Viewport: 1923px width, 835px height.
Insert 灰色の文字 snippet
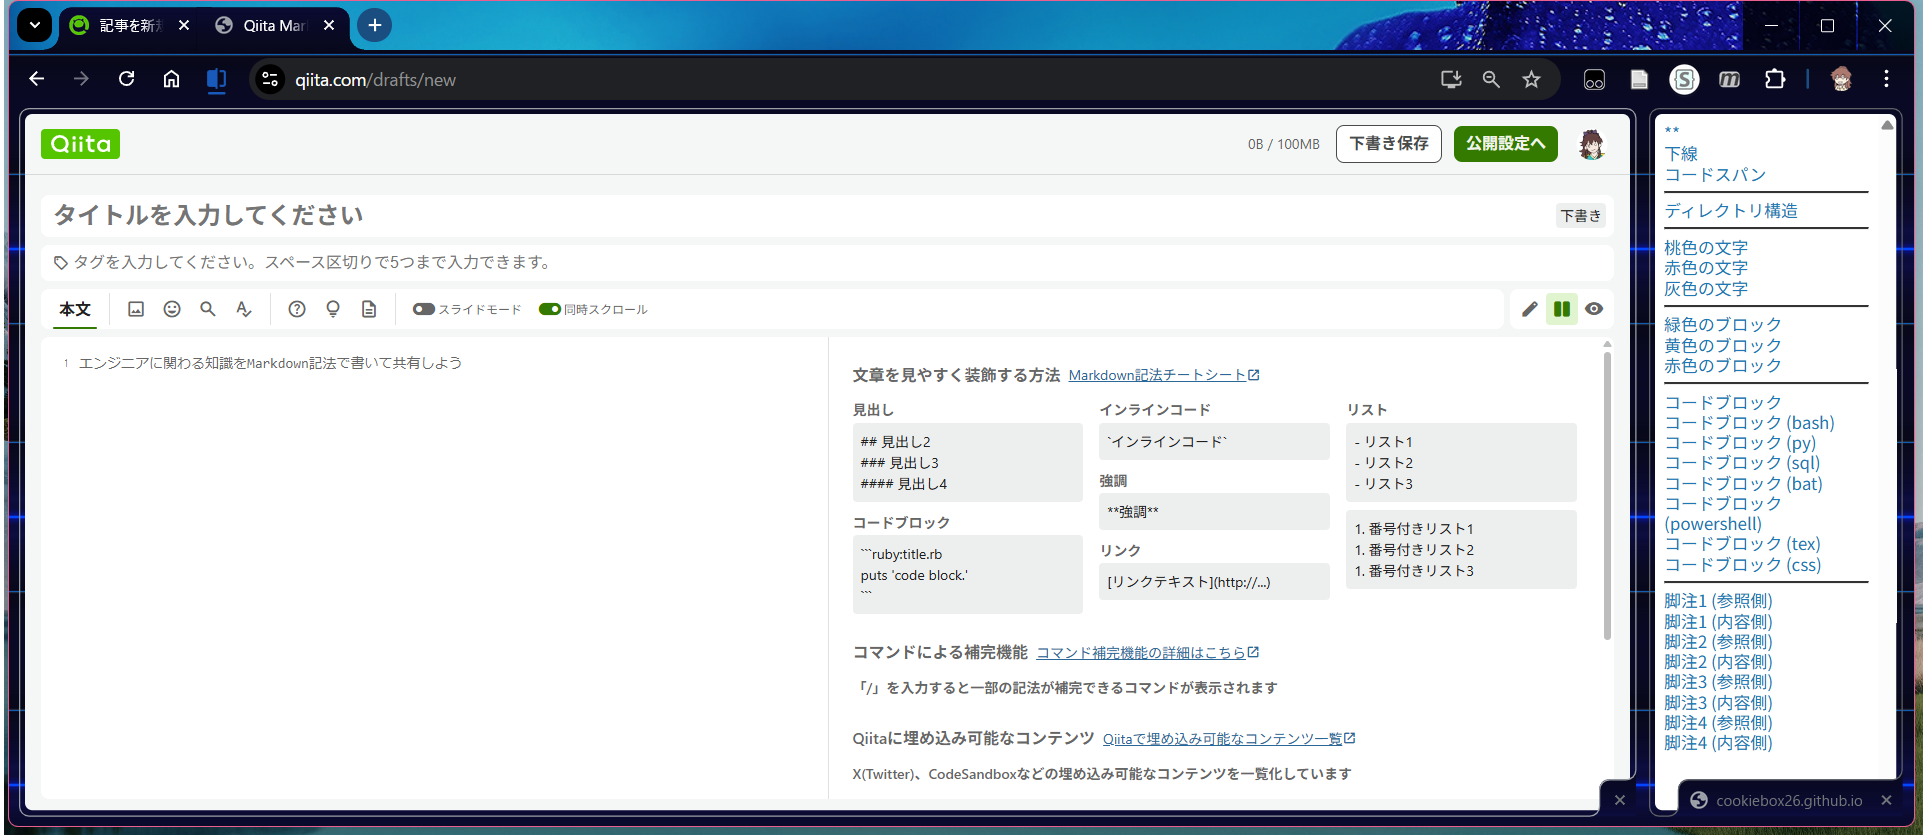(1706, 289)
